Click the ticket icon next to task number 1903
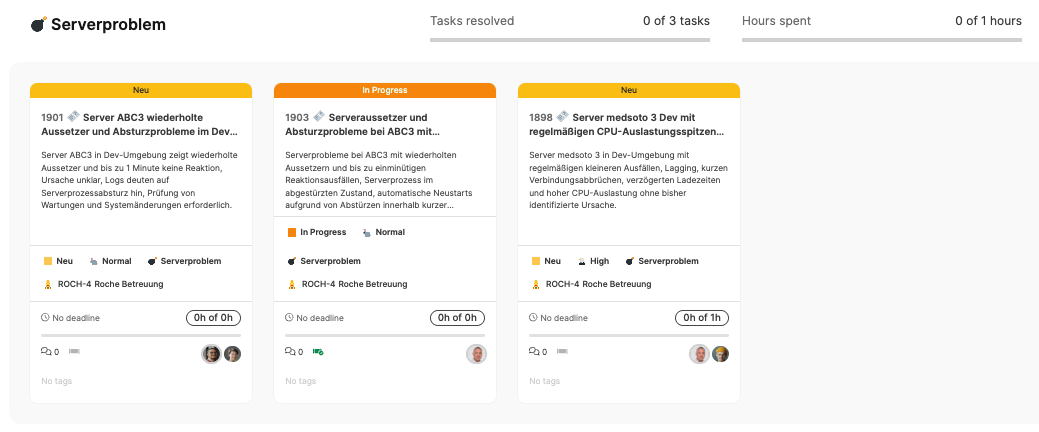 (319, 117)
